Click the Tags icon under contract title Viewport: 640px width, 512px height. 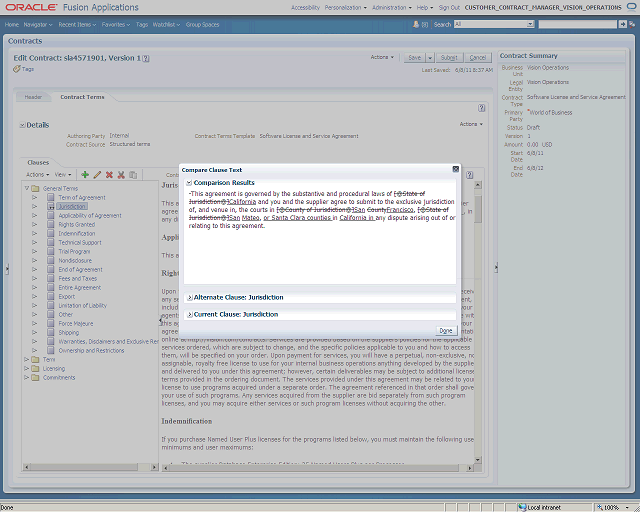(x=17, y=69)
